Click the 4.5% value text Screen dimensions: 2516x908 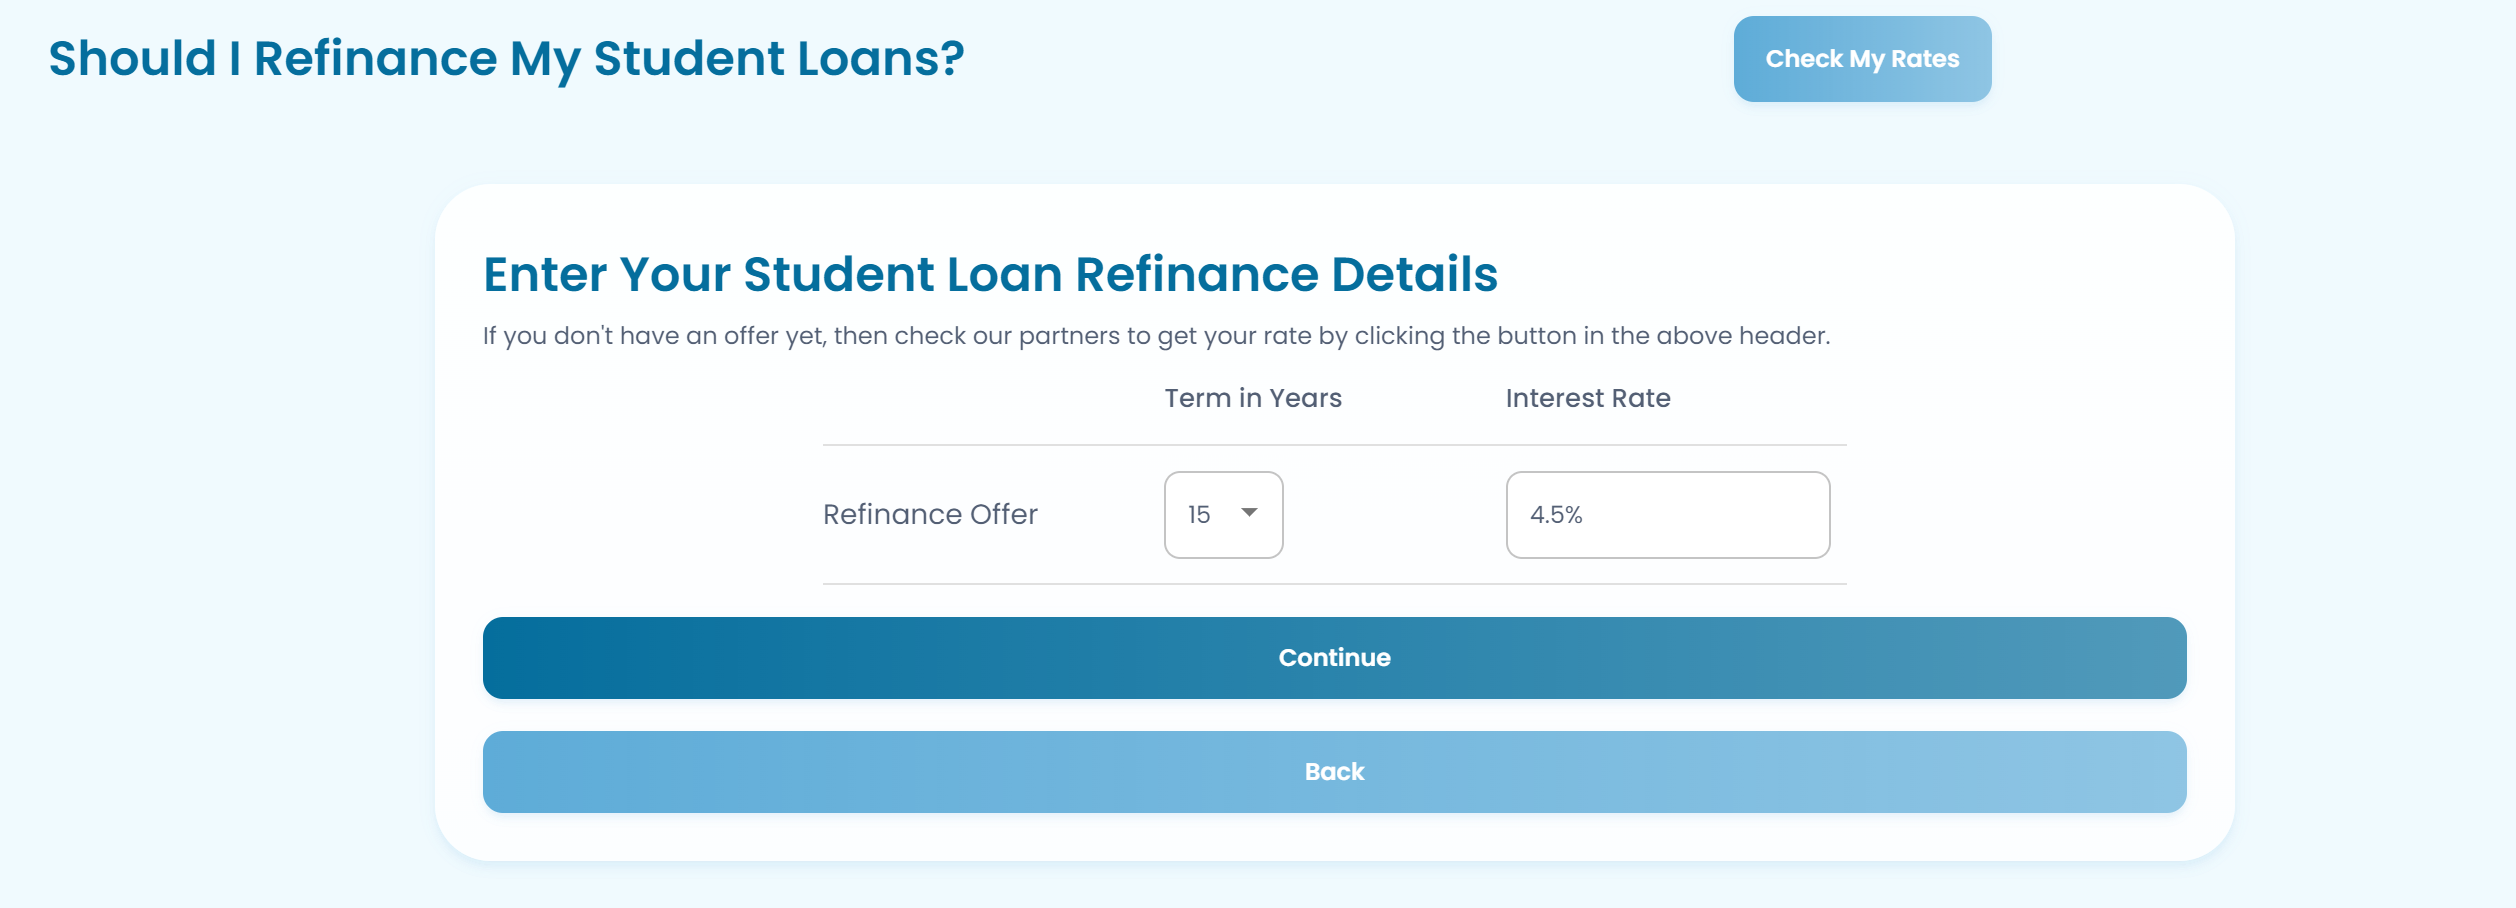[x=1556, y=515]
